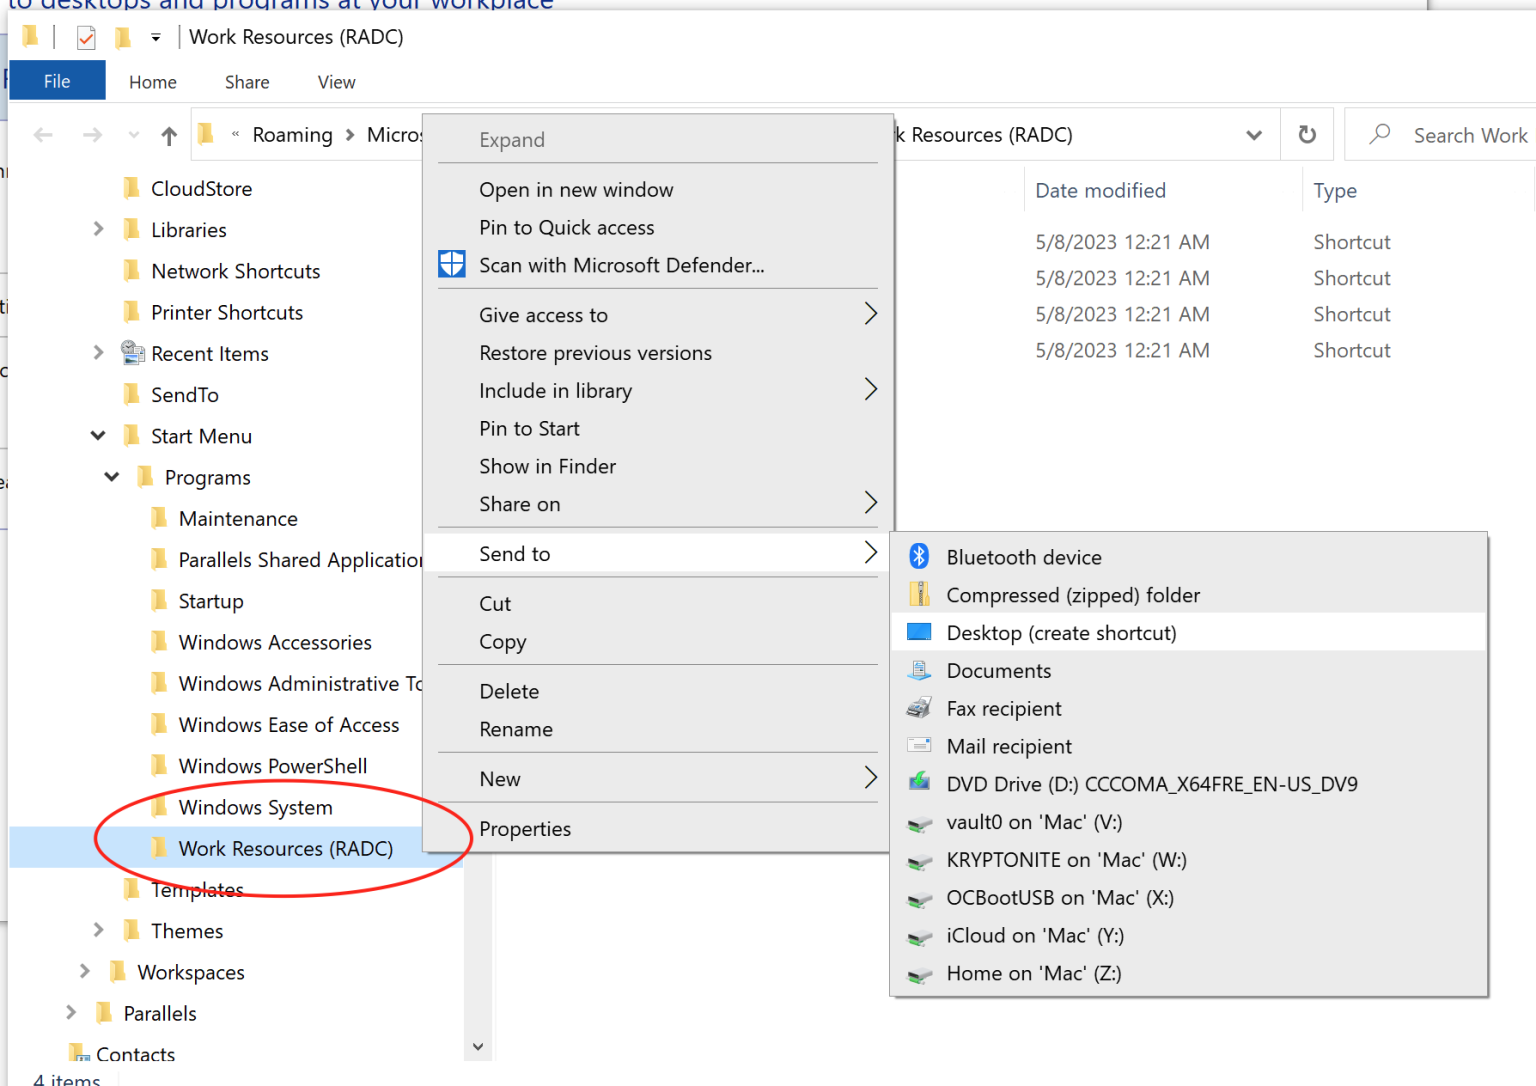The width and height of the screenshot is (1536, 1086).
Task: Click the forward navigation arrow
Action: (92, 134)
